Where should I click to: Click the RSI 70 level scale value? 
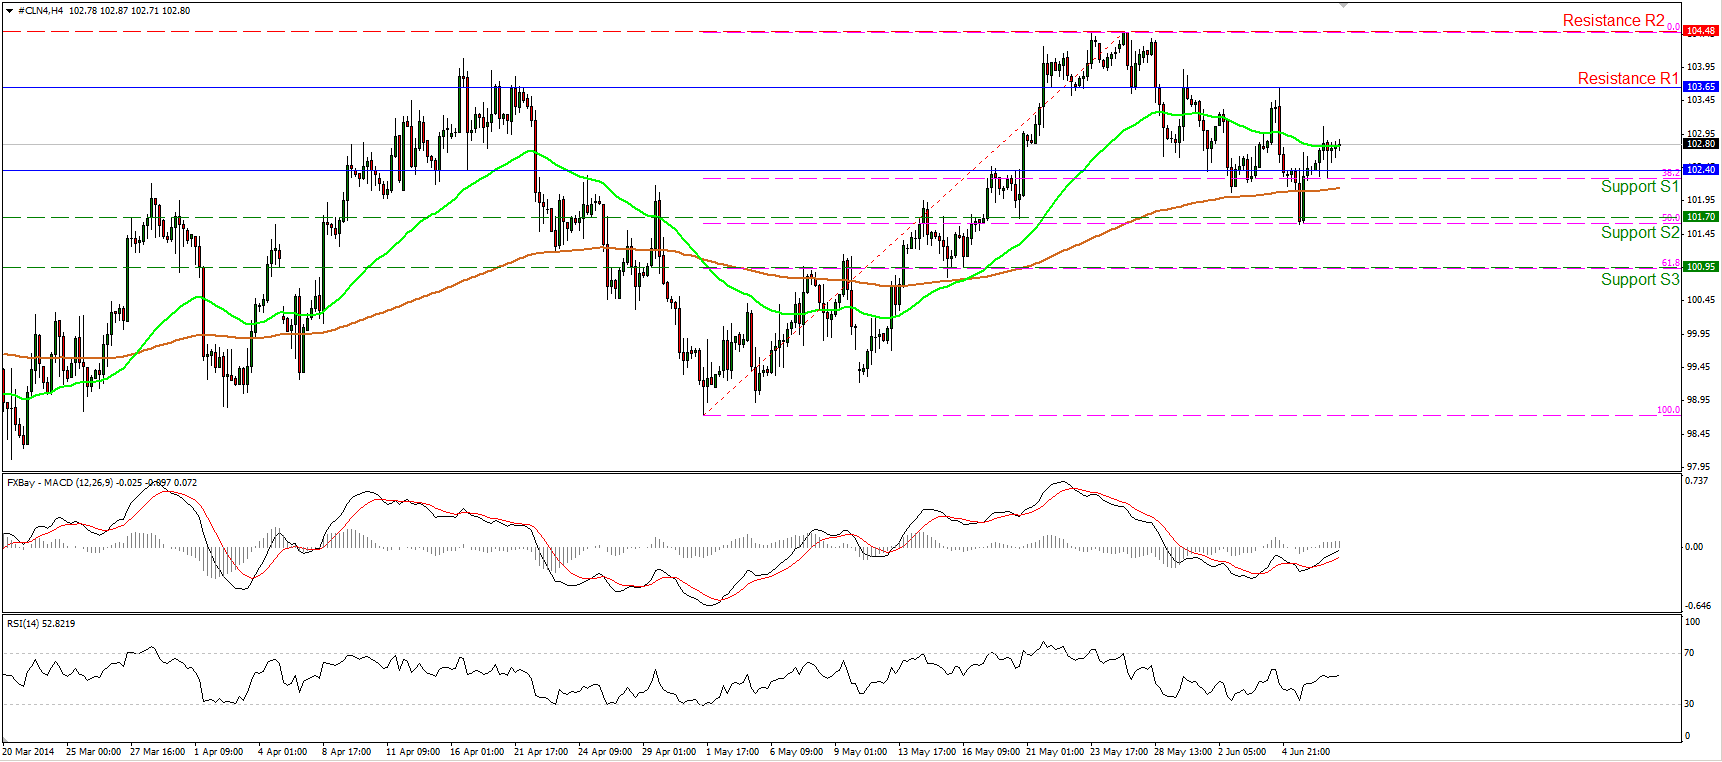click(1689, 653)
